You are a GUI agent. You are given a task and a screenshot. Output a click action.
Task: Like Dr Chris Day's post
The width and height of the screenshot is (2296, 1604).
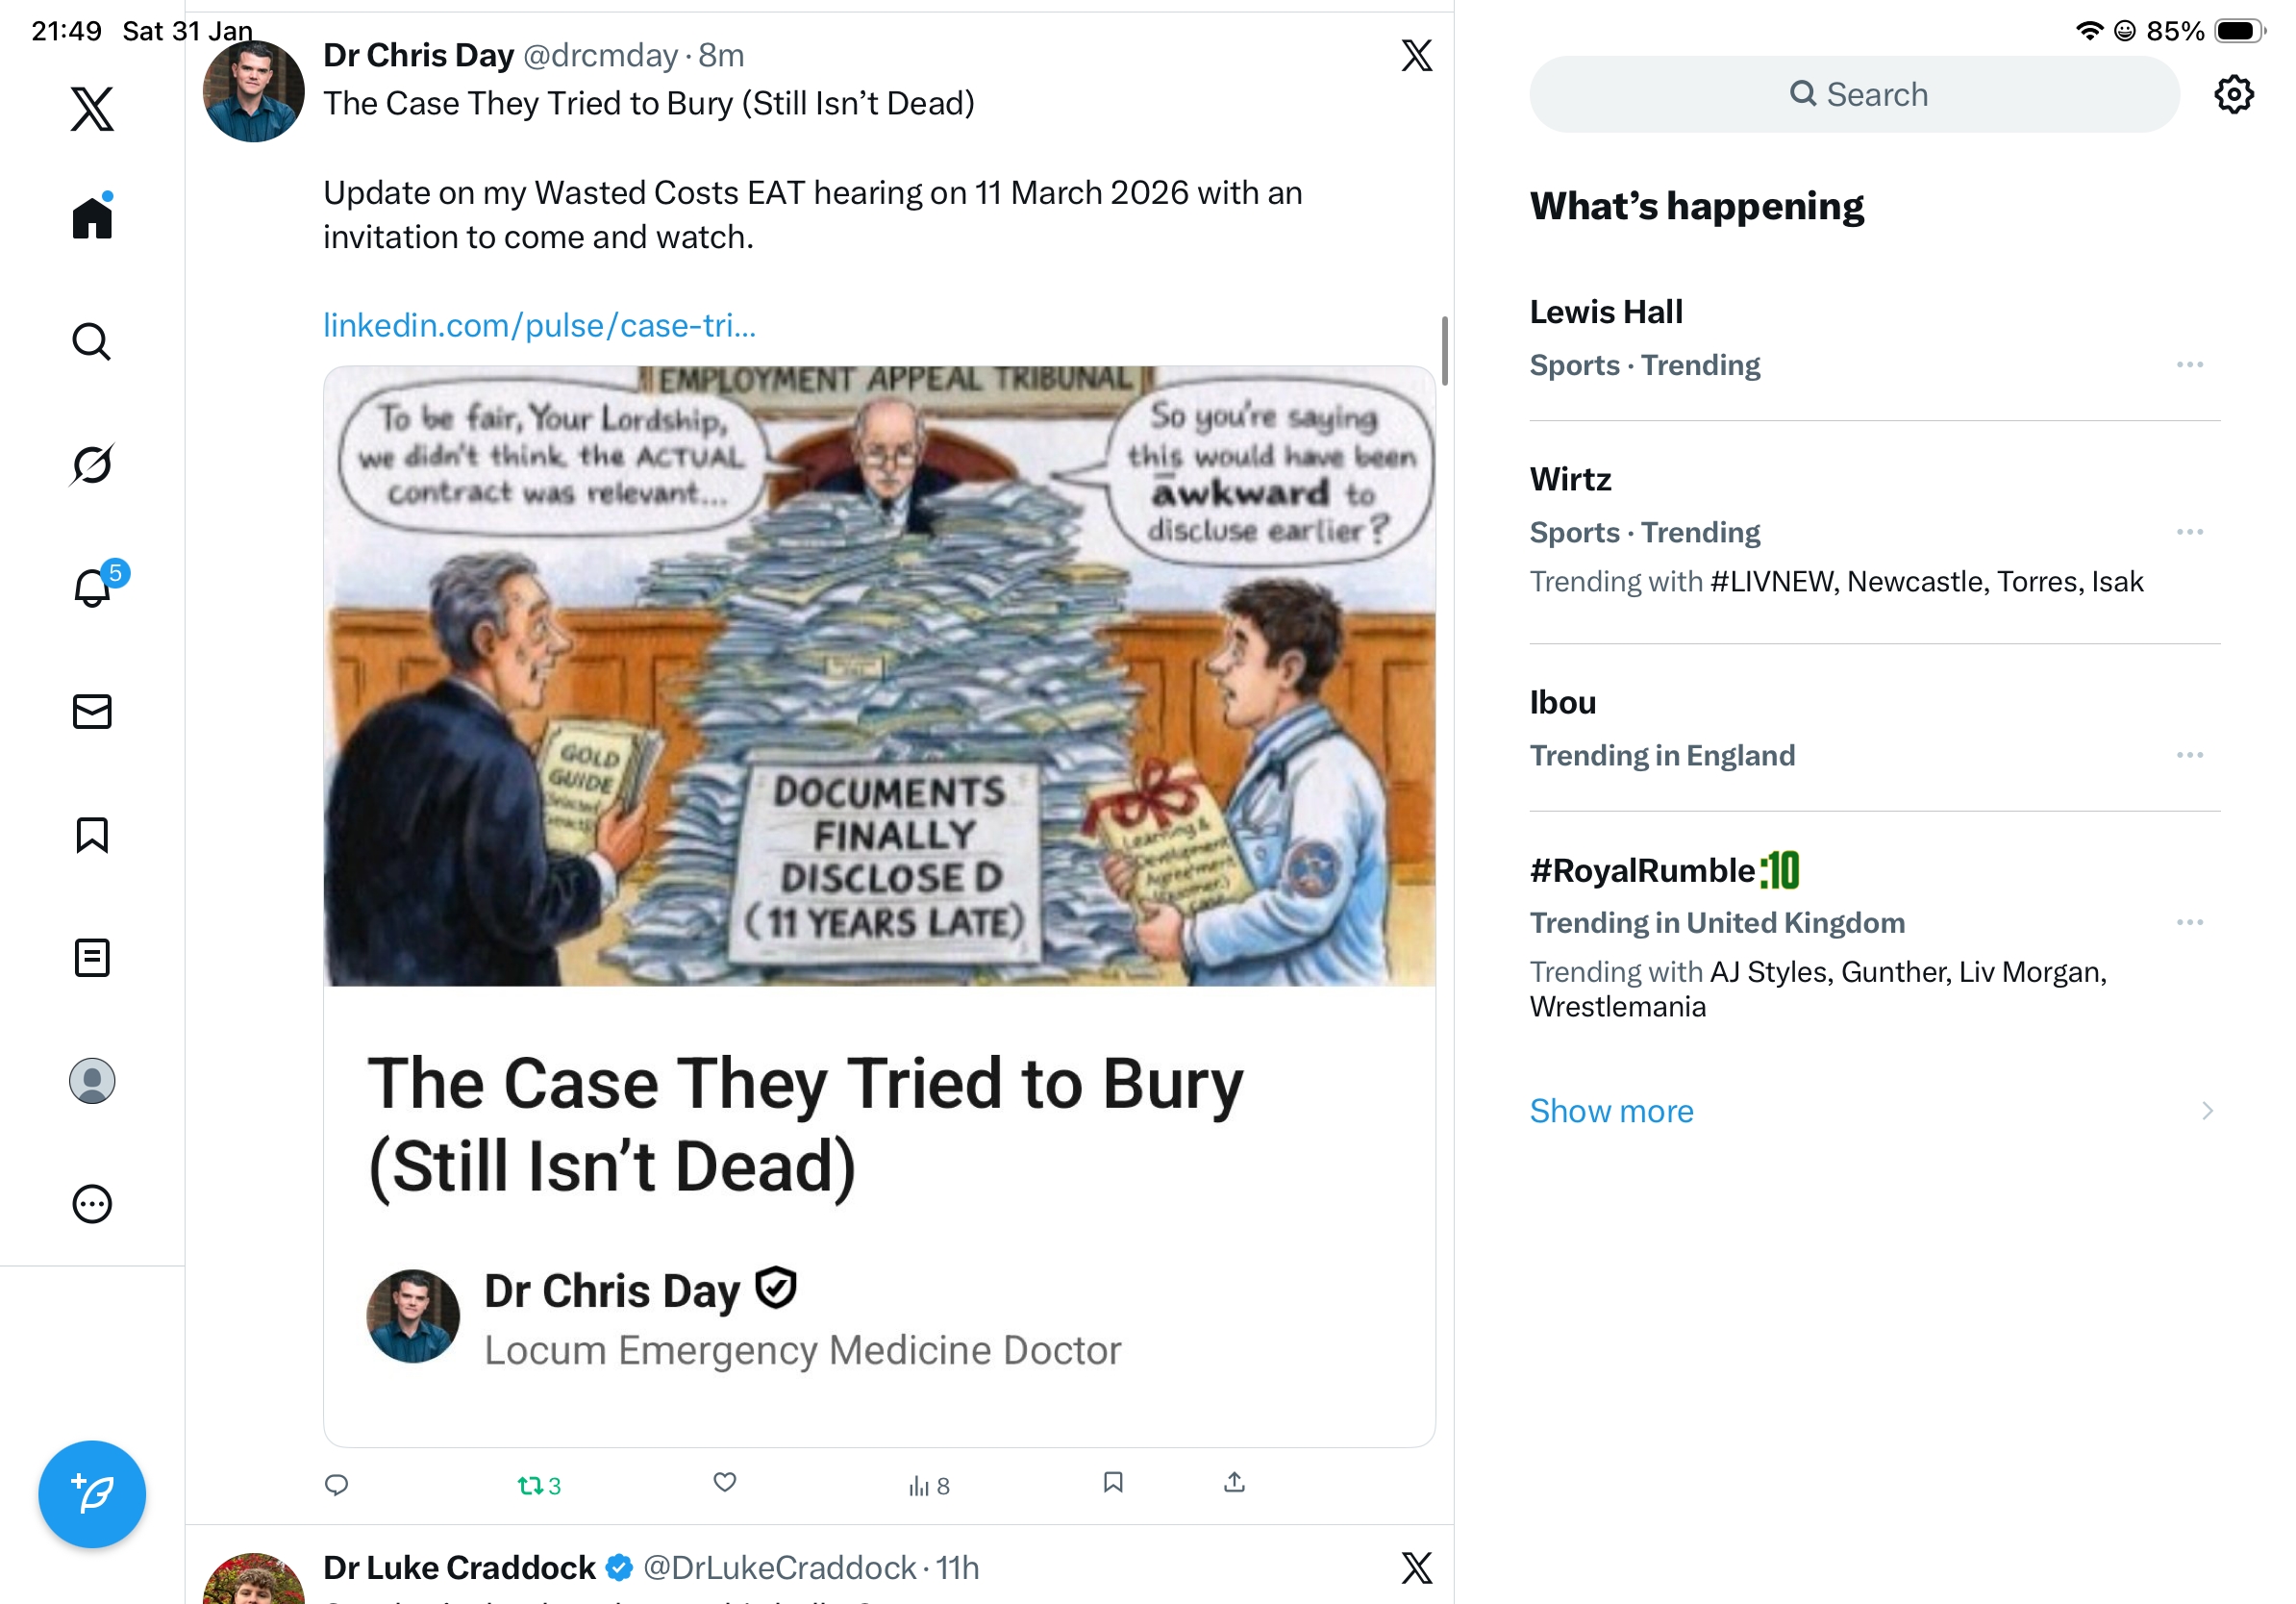pyautogui.click(x=725, y=1482)
